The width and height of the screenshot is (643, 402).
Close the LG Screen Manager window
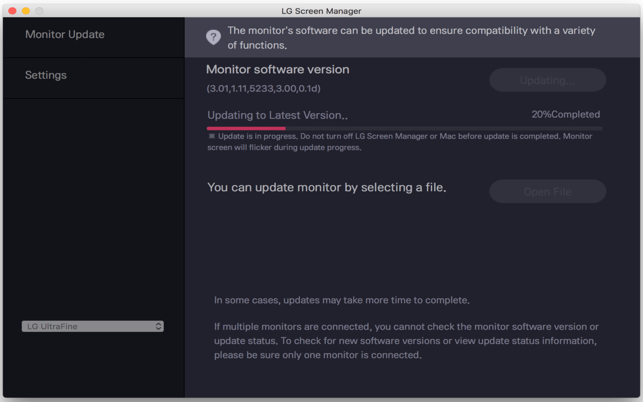(x=12, y=11)
